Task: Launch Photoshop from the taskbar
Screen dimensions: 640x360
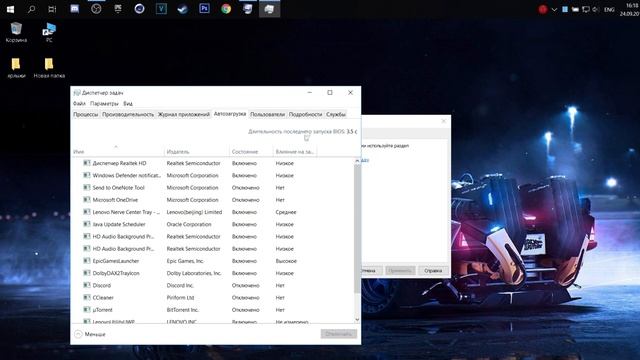Action: (x=204, y=9)
